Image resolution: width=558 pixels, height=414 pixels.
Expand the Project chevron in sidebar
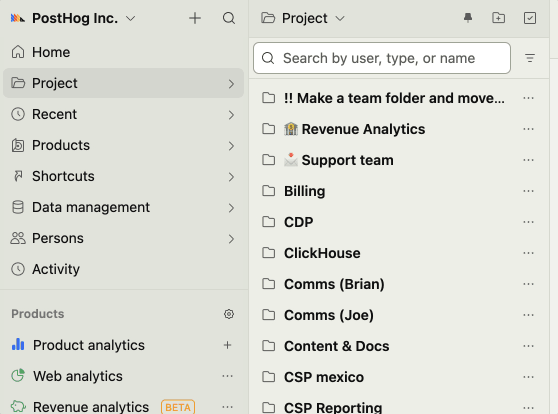point(231,84)
